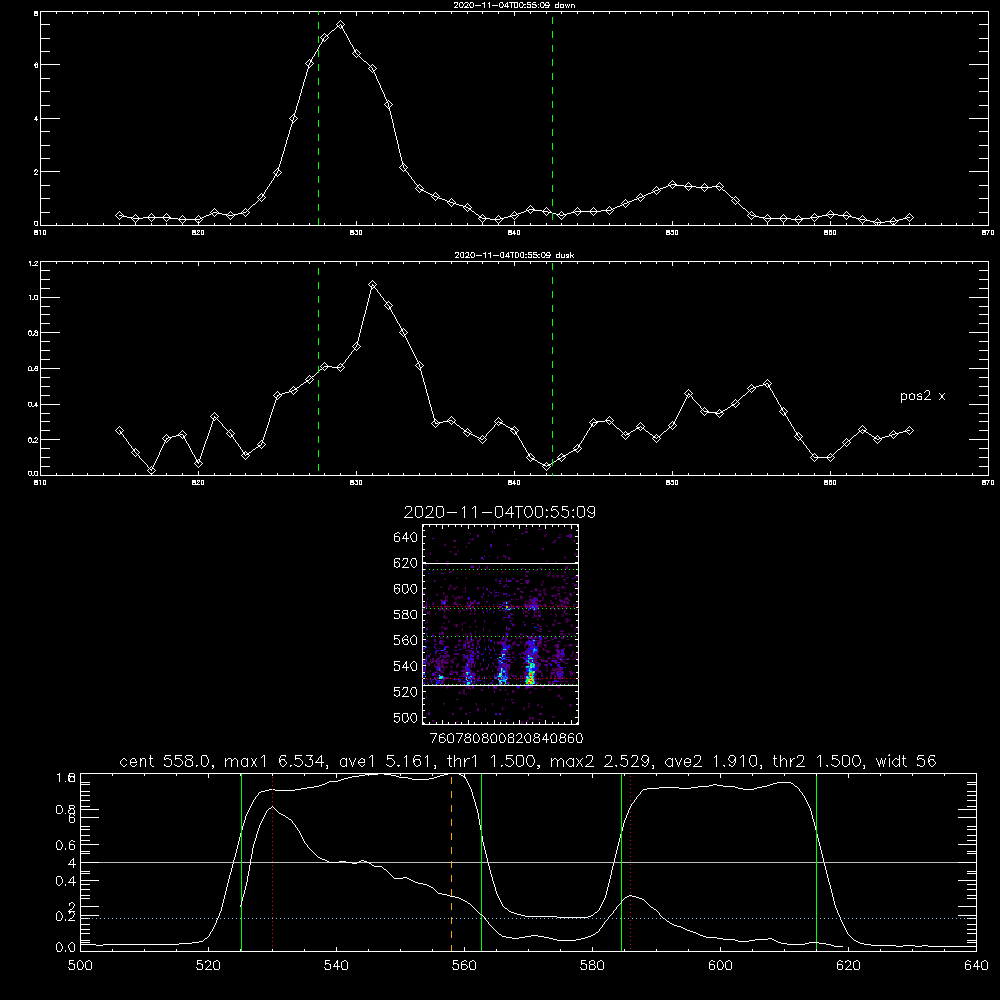
Task: Select the timestamp title above the heat map
Action: (x=500, y=512)
